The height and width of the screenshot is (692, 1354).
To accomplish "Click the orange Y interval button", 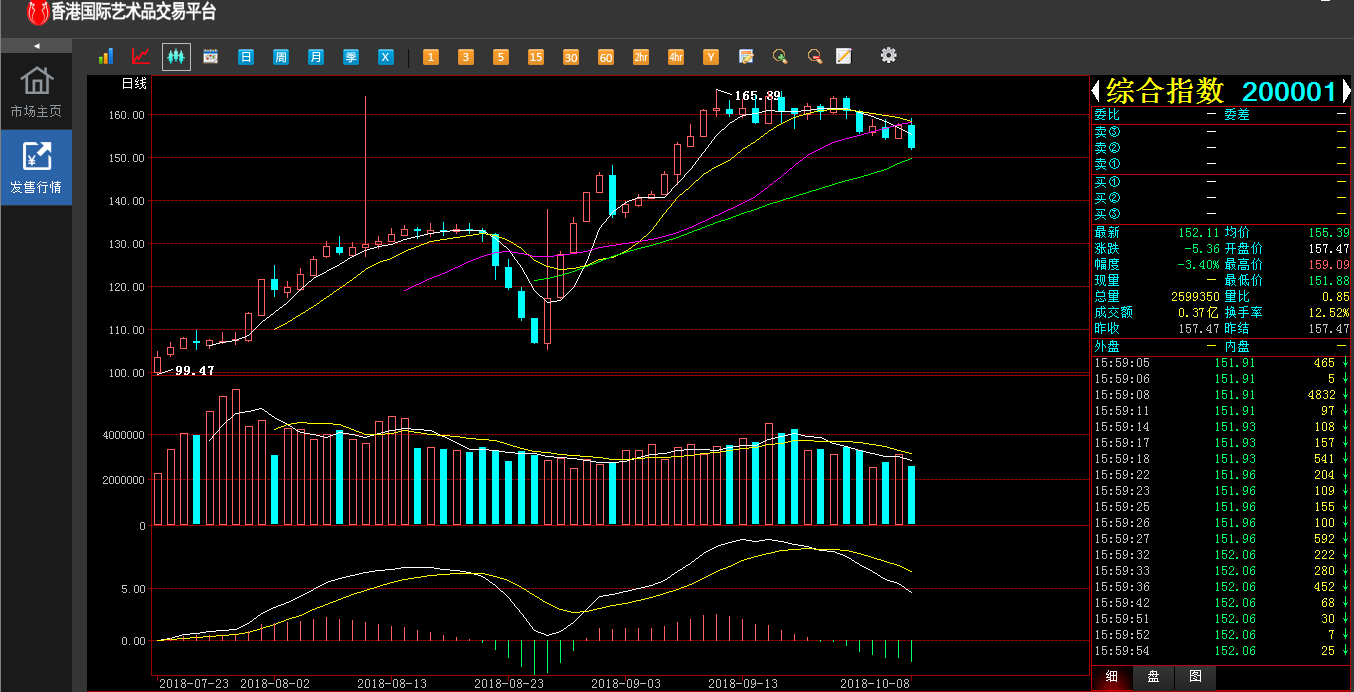I will pyautogui.click(x=711, y=57).
